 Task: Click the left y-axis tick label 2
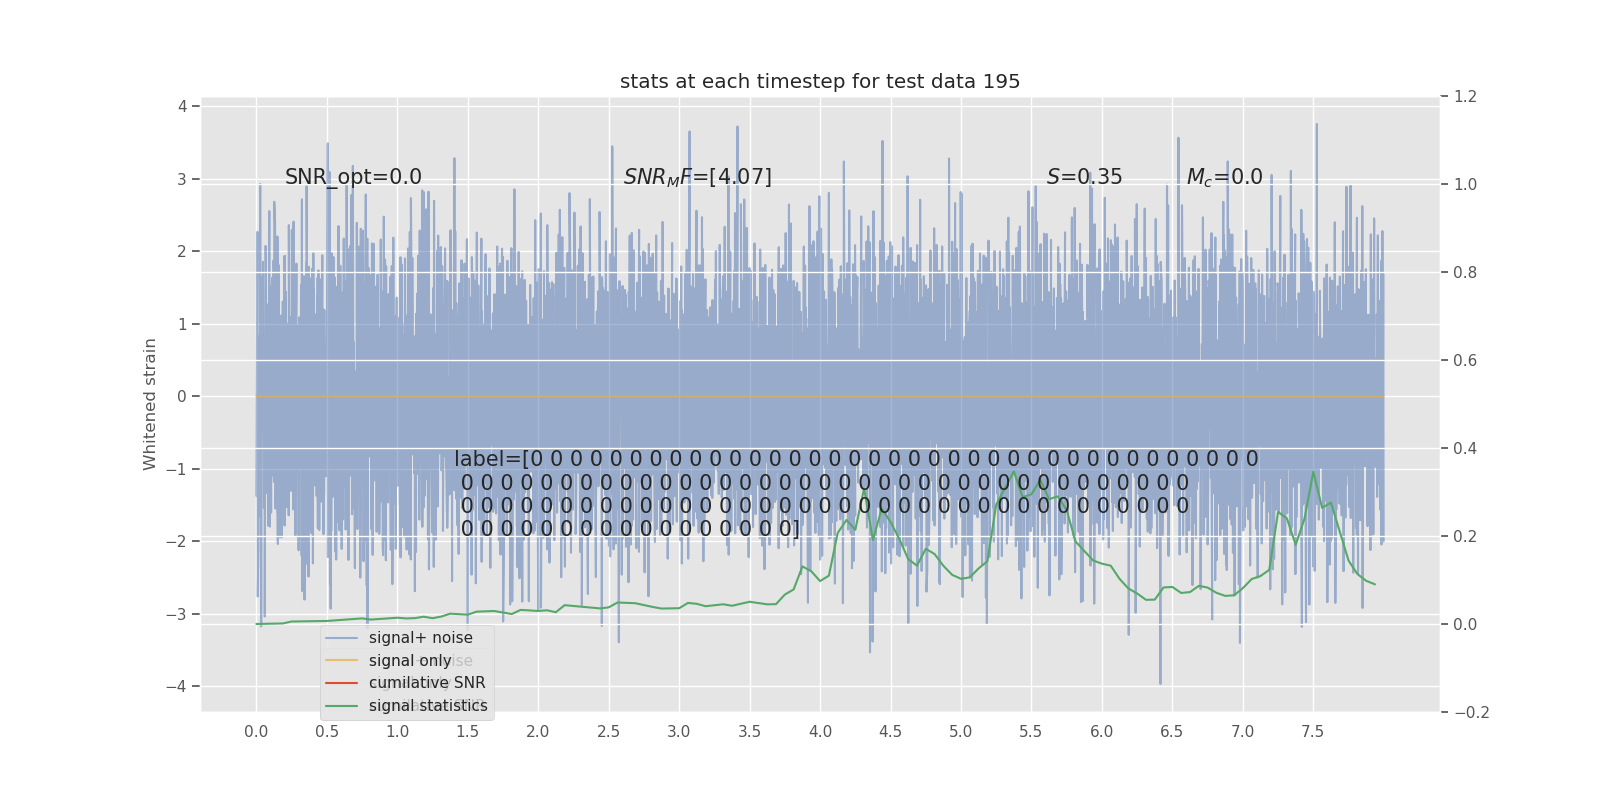[x=182, y=251]
